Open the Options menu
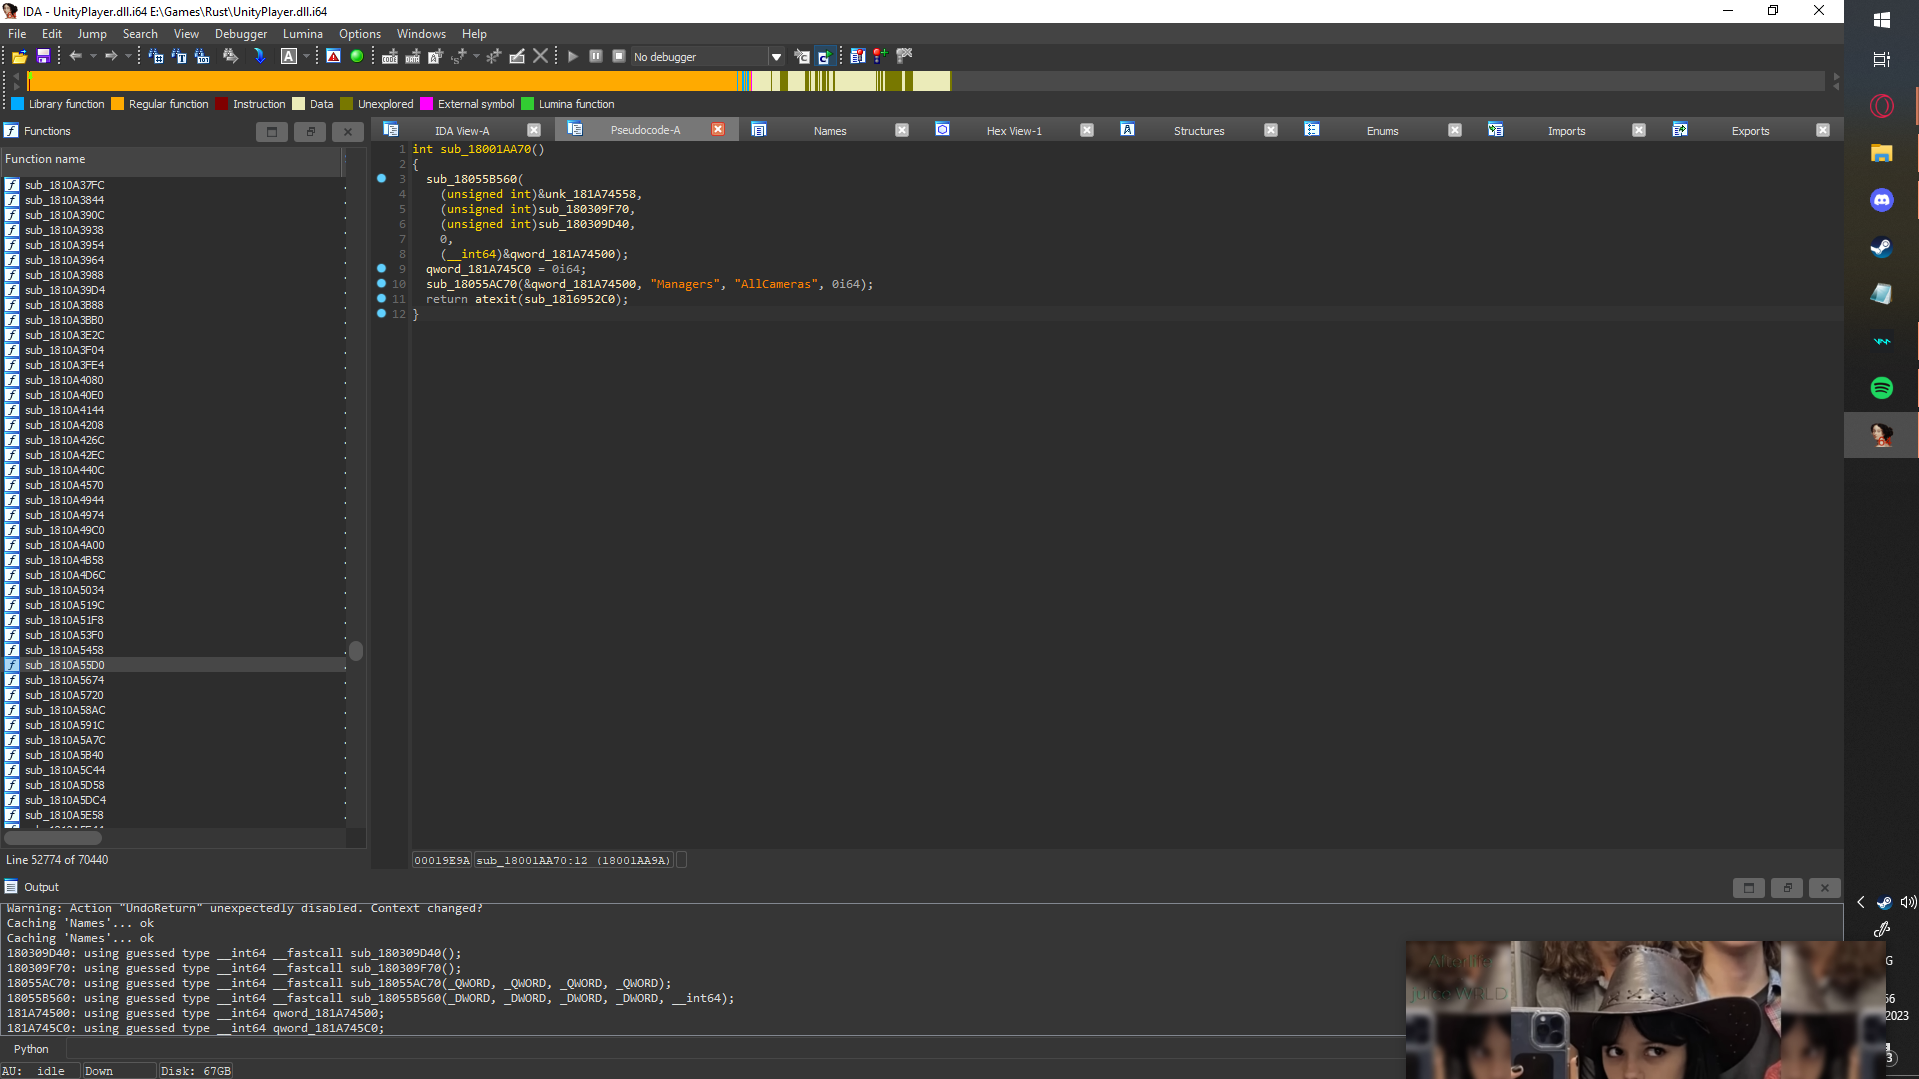Image resolution: width=1919 pixels, height=1079 pixels. point(360,33)
